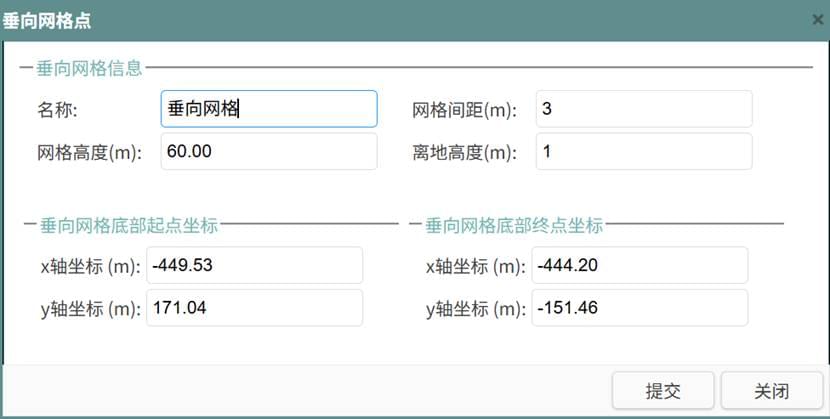Click start point x轴坐标 (m) label
This screenshot has width=830, height=419.
click(x=89, y=267)
